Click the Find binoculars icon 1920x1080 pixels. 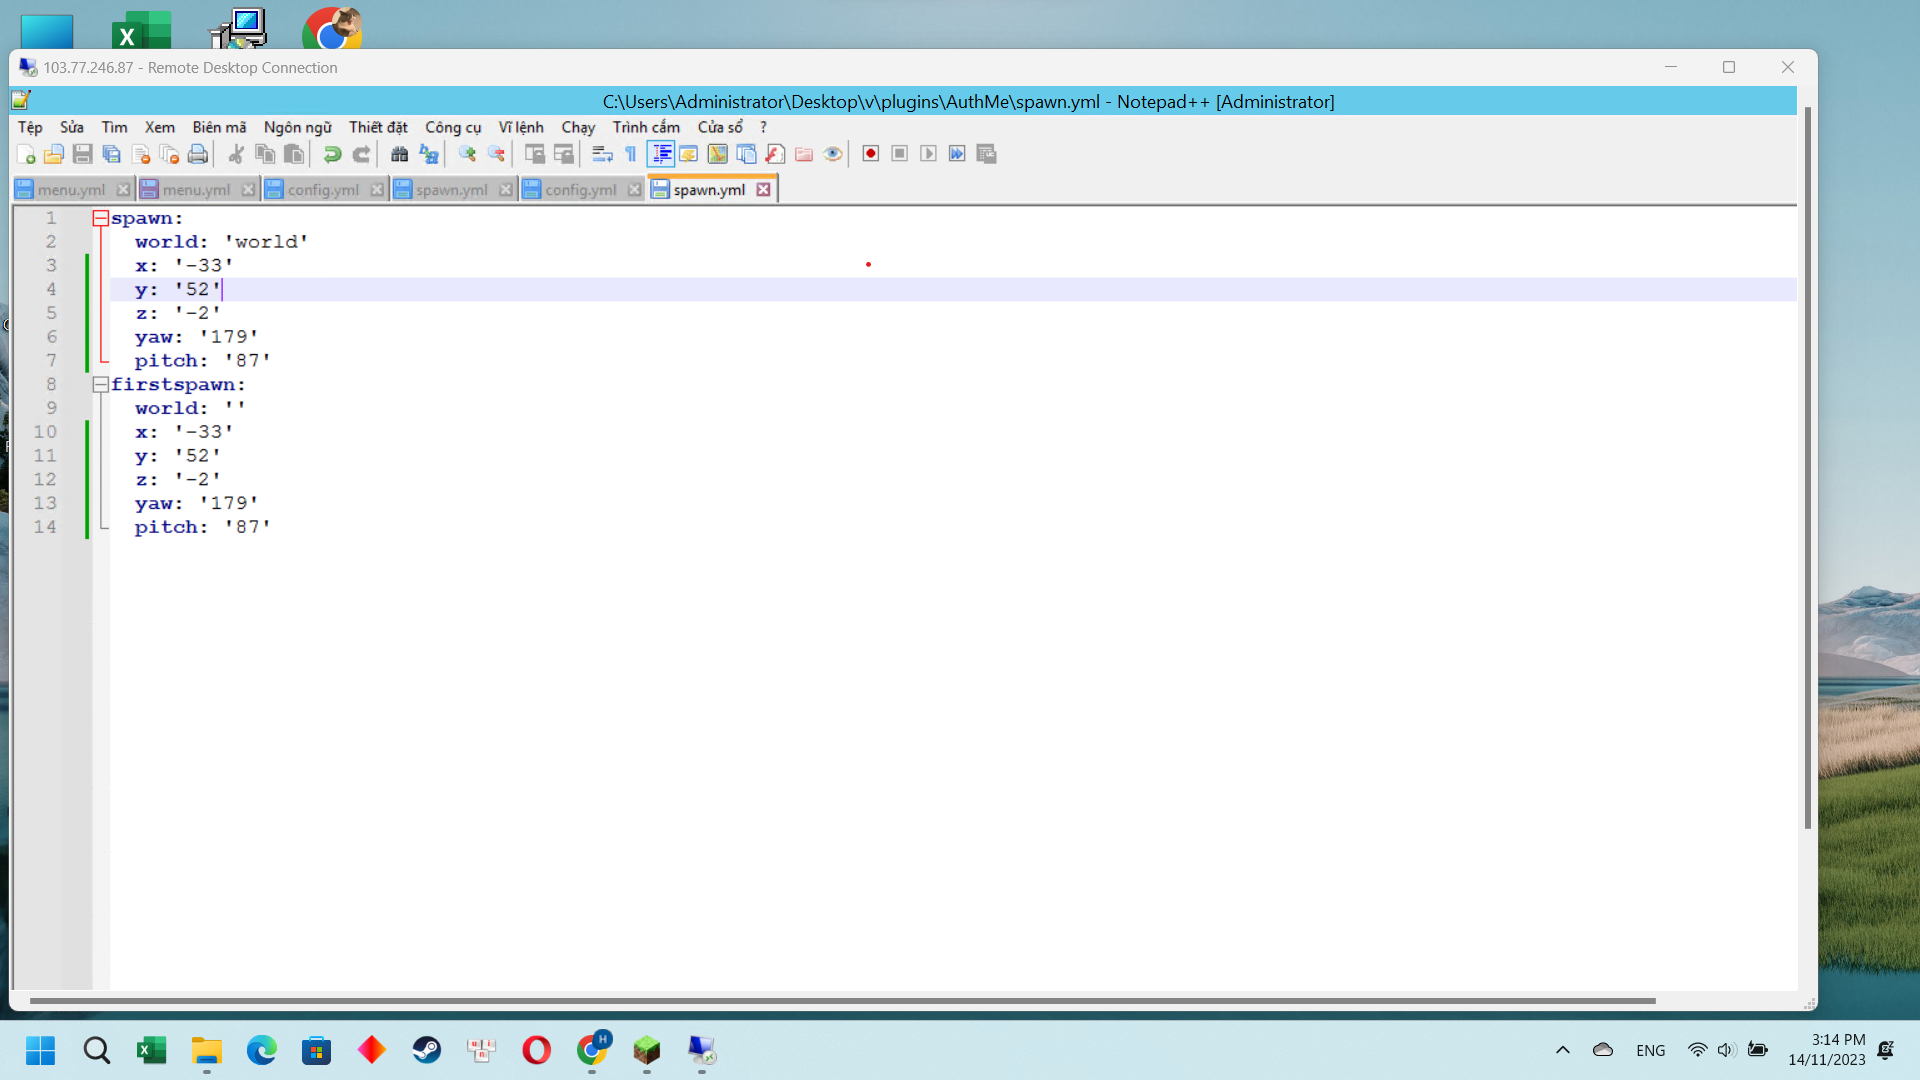click(399, 154)
